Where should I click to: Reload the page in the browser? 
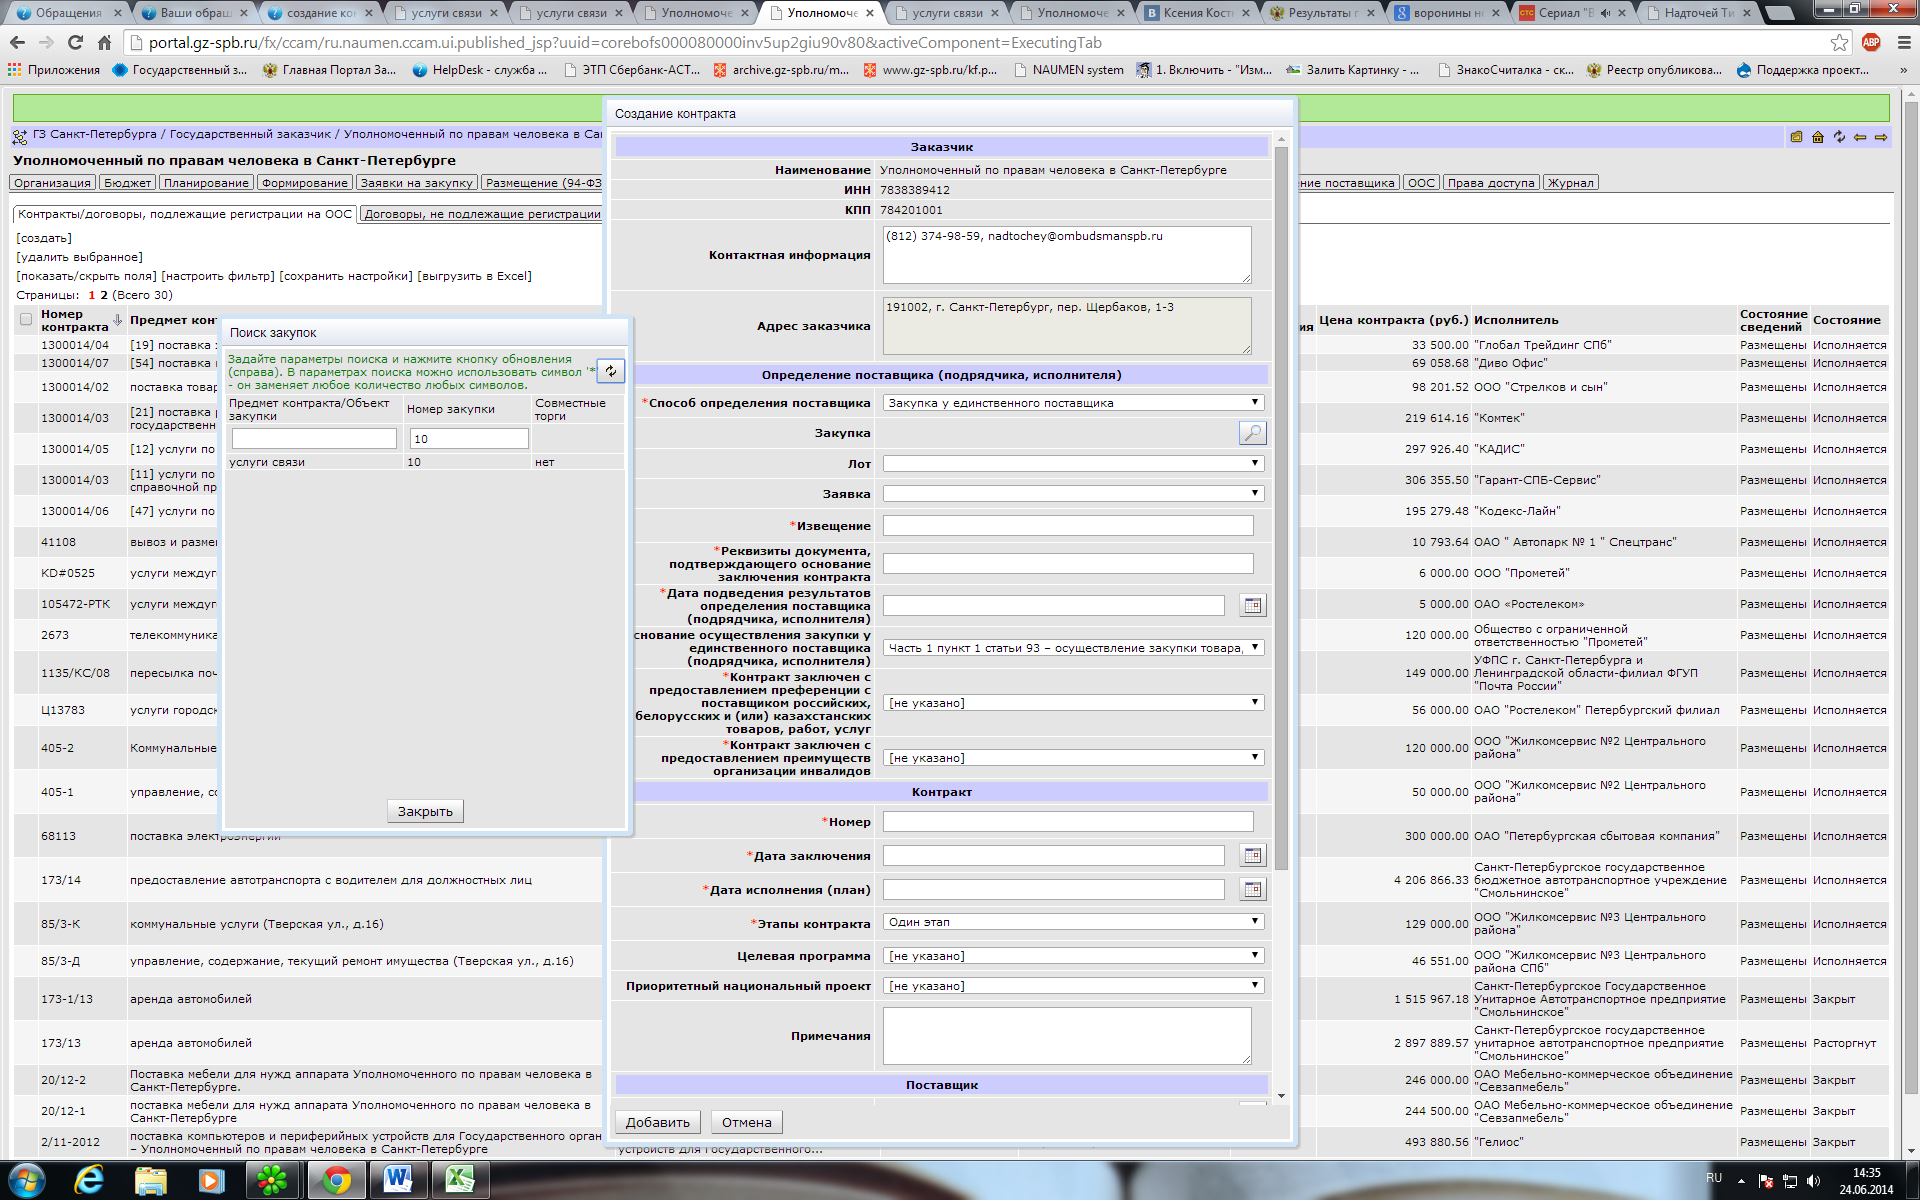(x=75, y=42)
